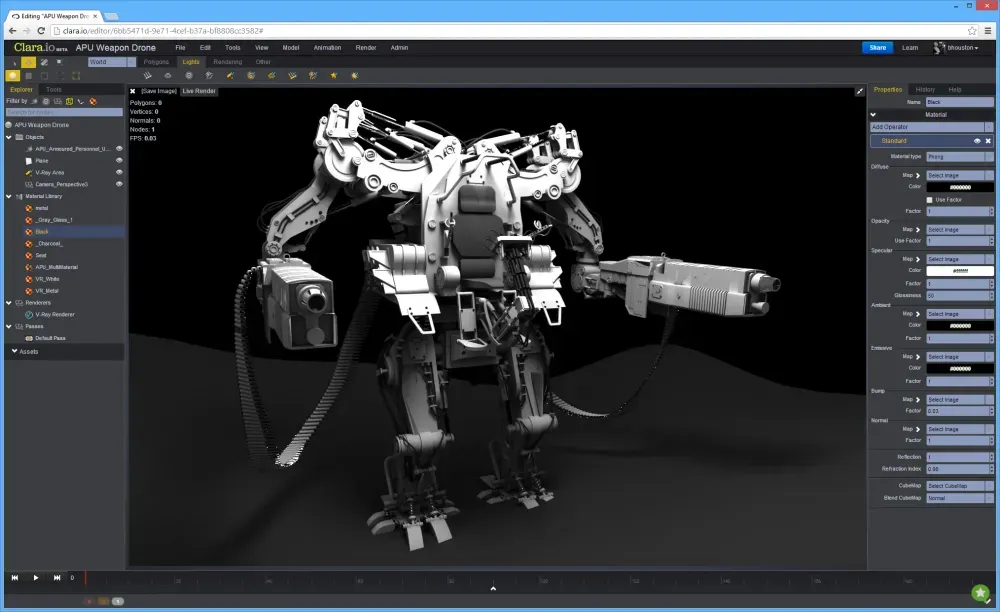Click the pencil icon in the viewport header
The height and width of the screenshot is (612, 1000).
tap(858, 91)
